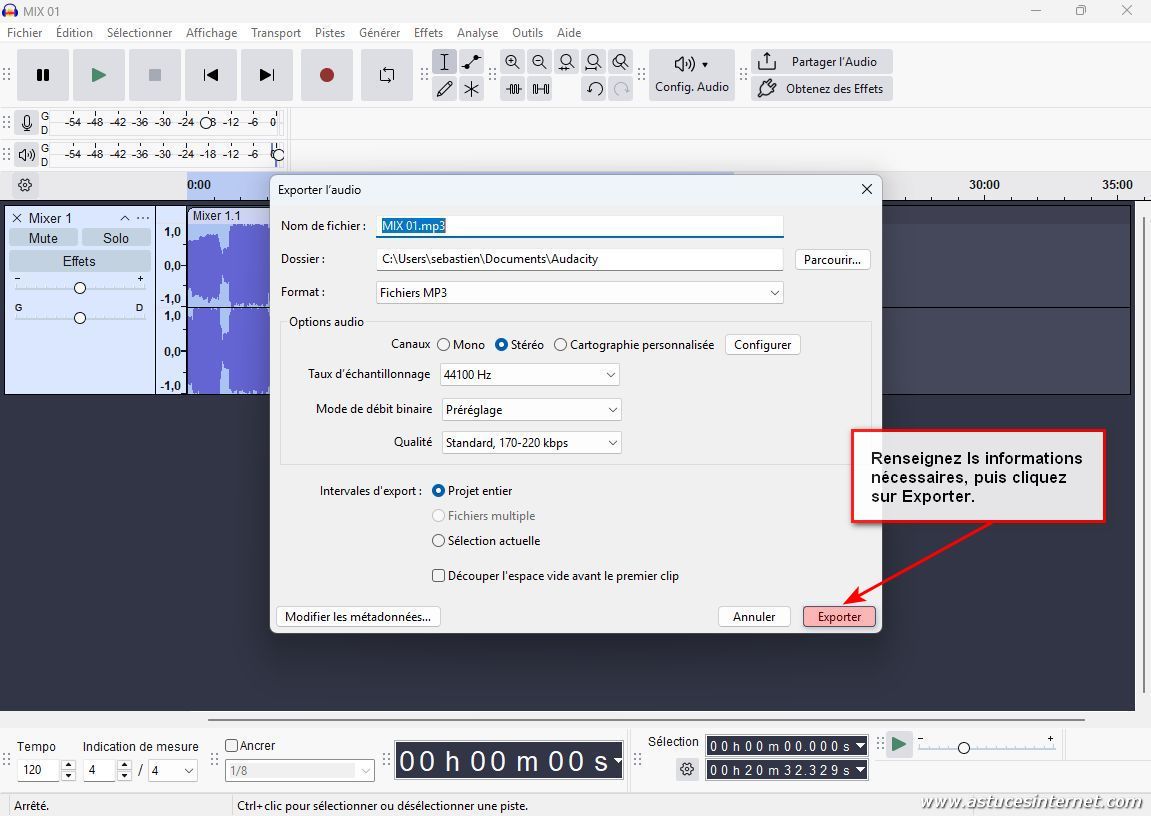
Task: Open the Qualité dropdown list
Action: pyautogui.click(x=530, y=443)
